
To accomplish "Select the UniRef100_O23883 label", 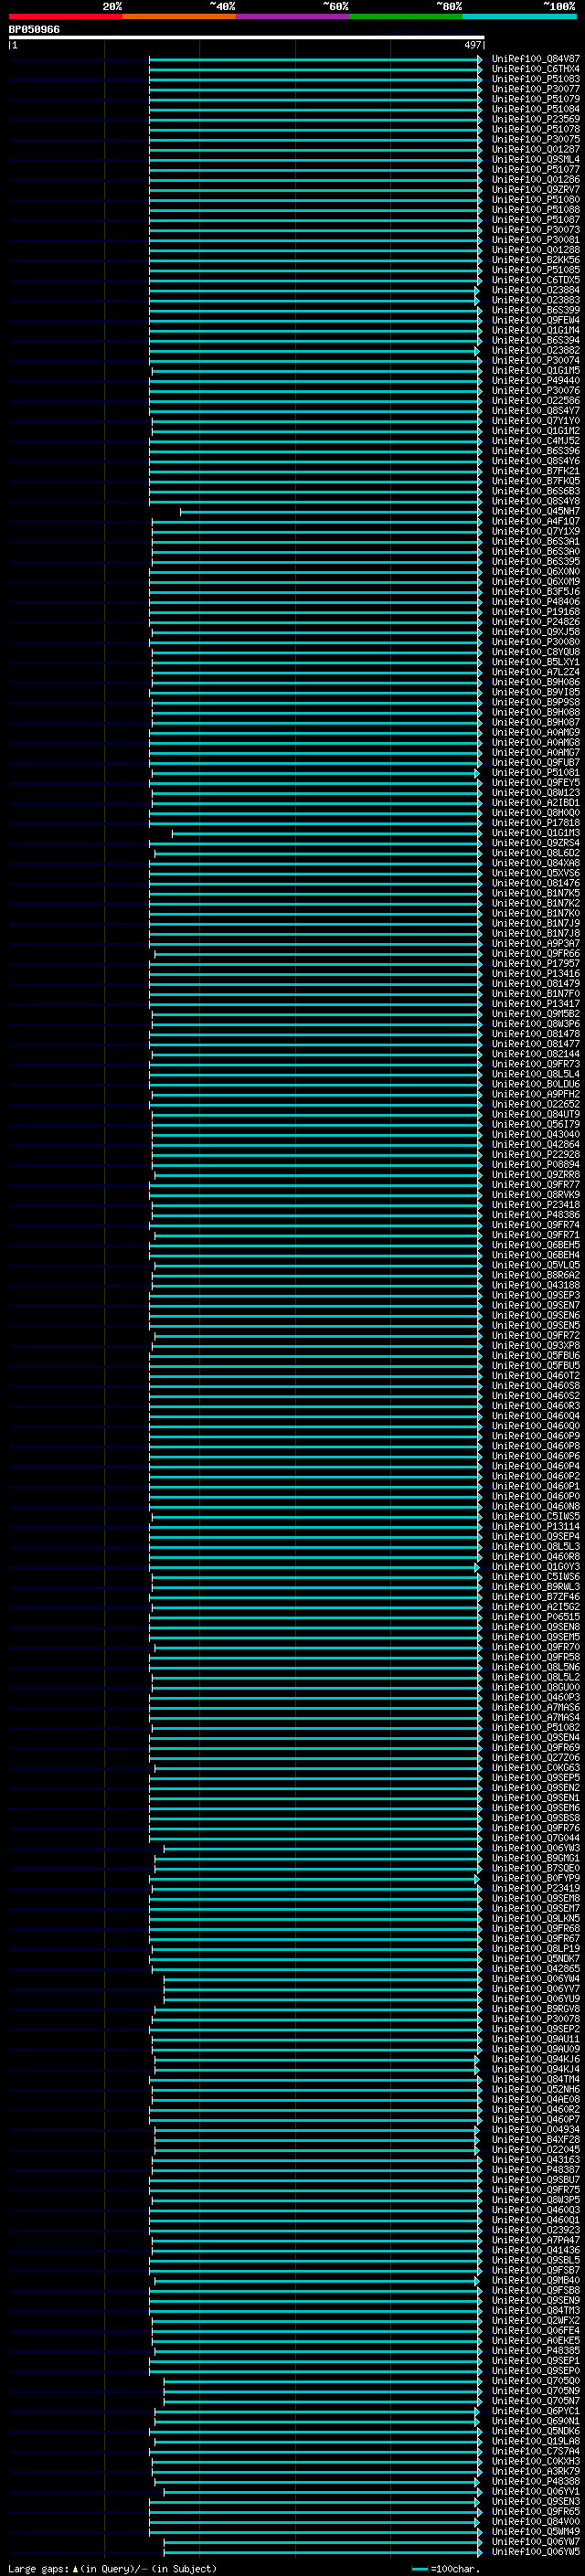I will coord(535,300).
